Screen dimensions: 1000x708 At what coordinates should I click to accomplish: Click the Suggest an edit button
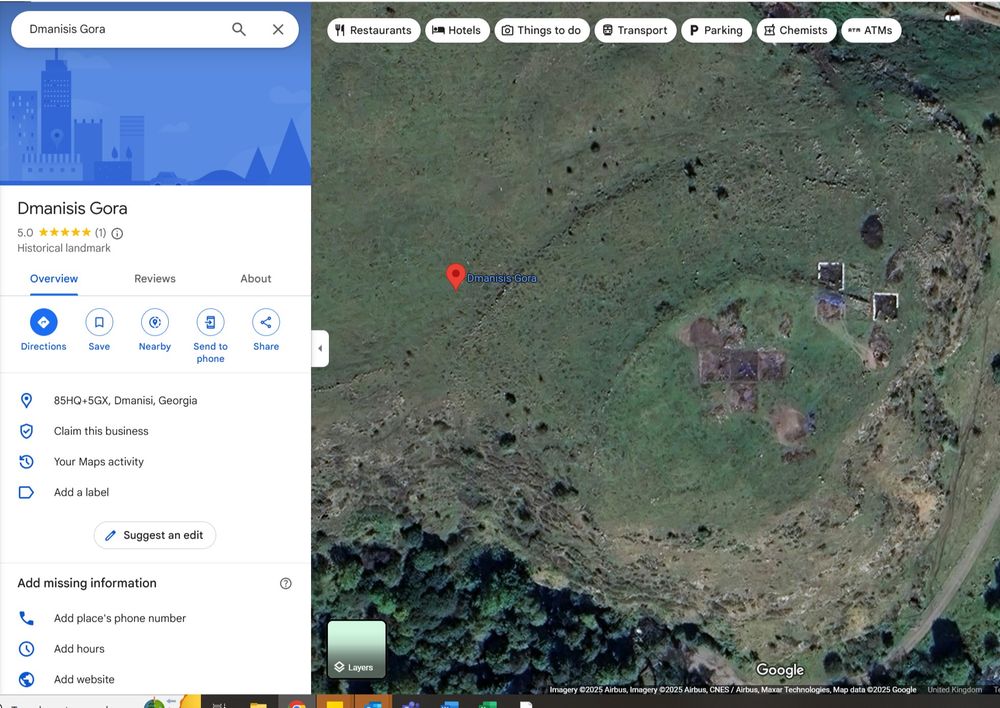[154, 535]
